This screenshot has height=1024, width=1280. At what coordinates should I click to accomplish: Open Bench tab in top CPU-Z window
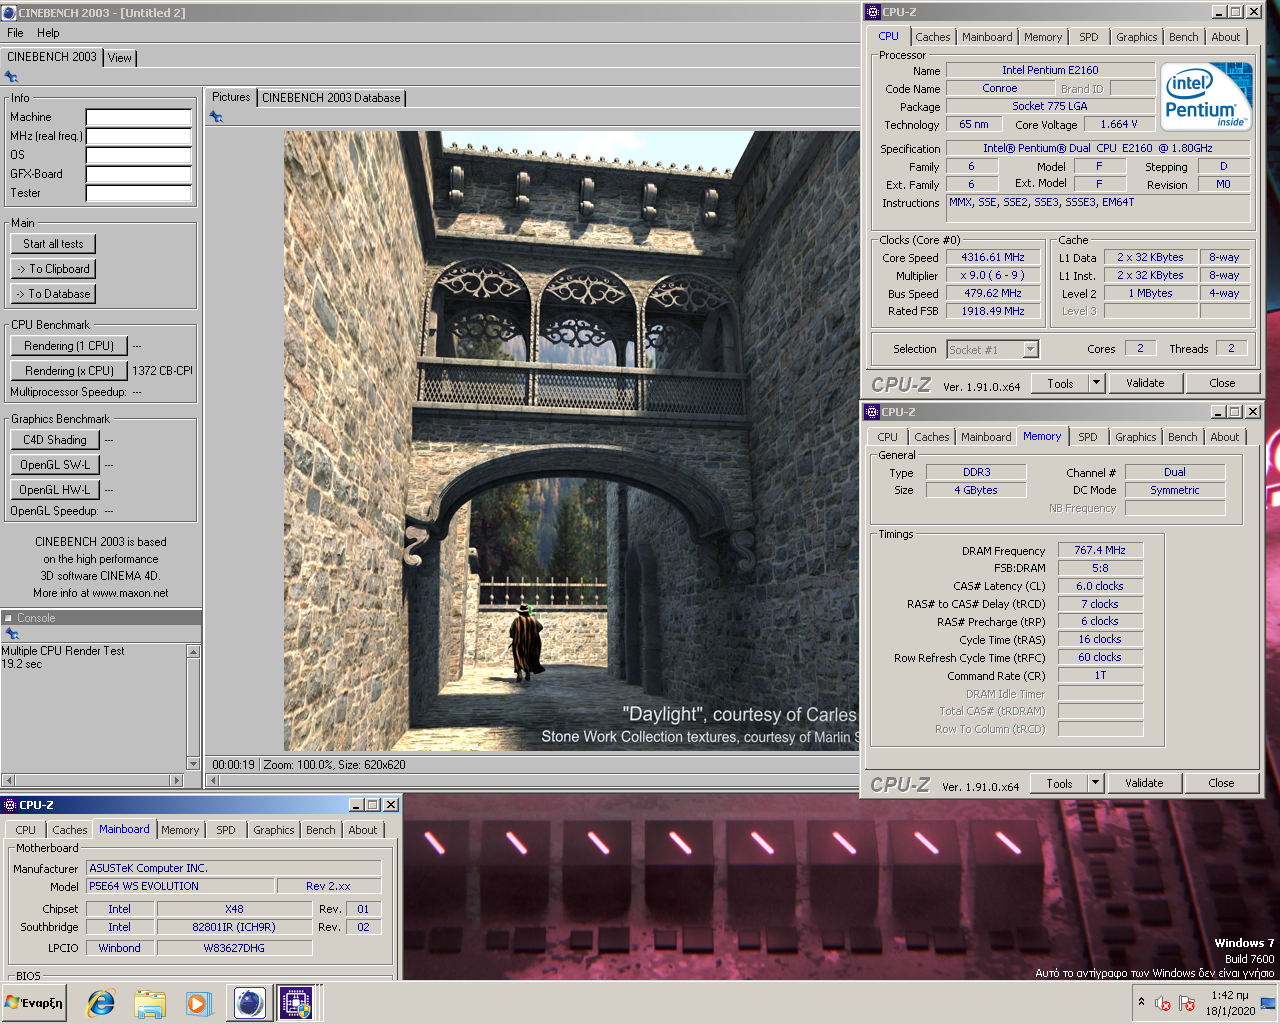click(1183, 37)
